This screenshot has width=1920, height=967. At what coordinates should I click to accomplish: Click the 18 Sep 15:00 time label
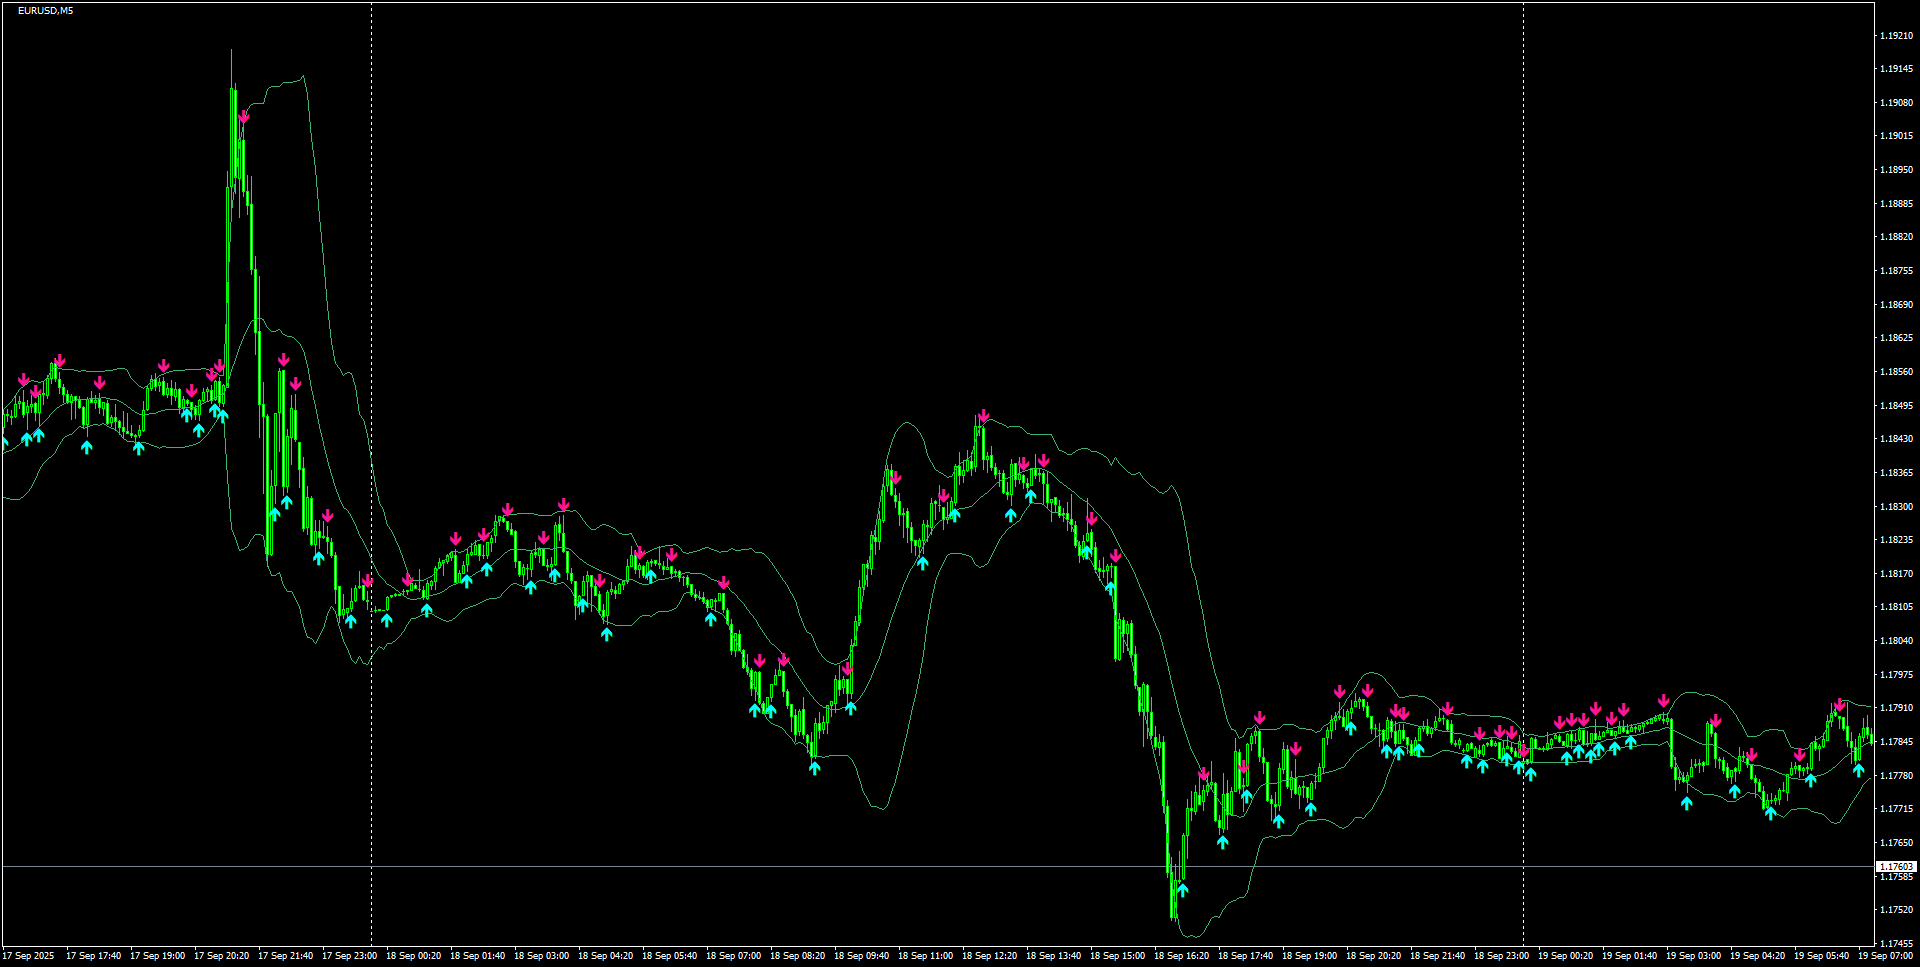click(1117, 956)
